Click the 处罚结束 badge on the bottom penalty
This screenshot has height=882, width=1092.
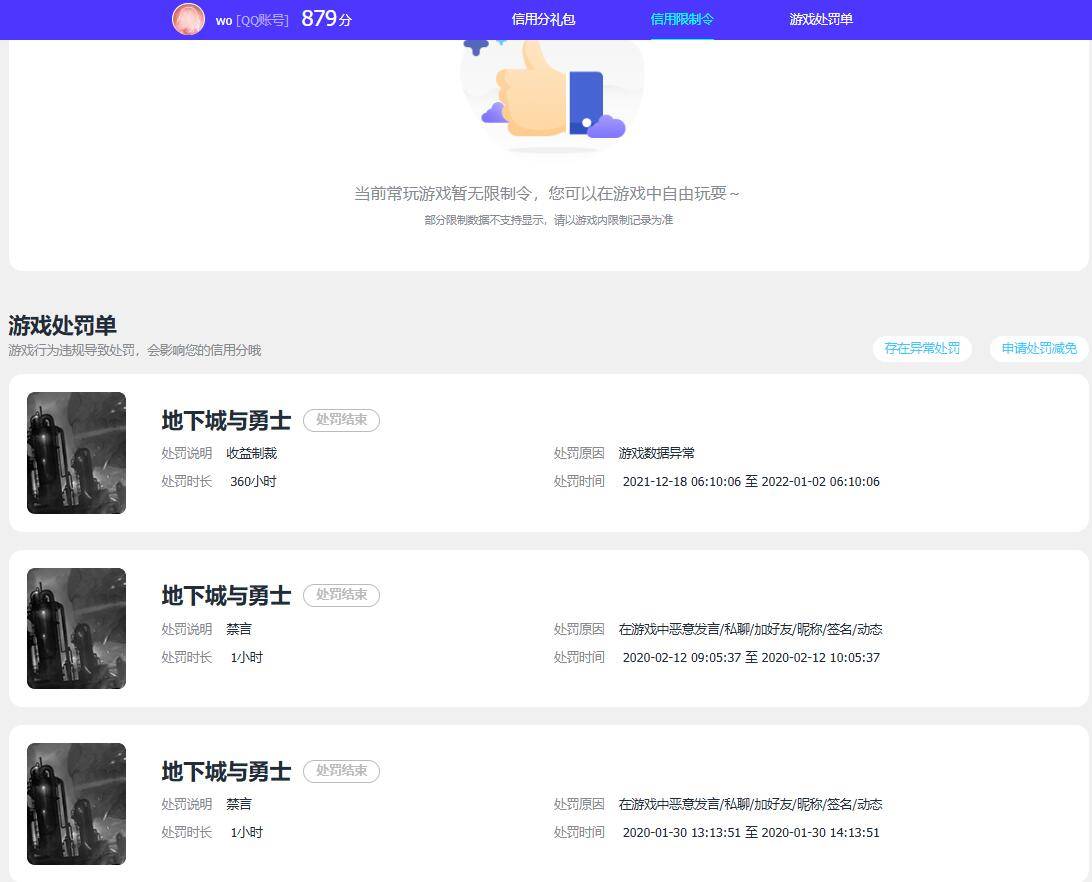point(341,771)
